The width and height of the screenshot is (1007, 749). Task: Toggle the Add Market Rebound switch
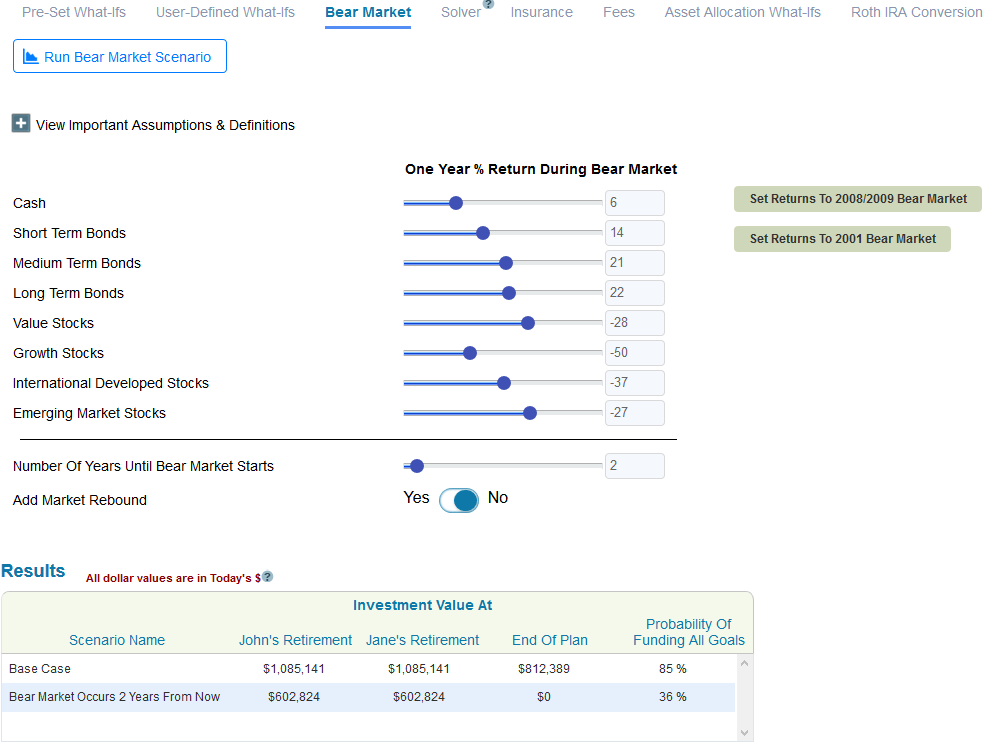pyautogui.click(x=459, y=500)
